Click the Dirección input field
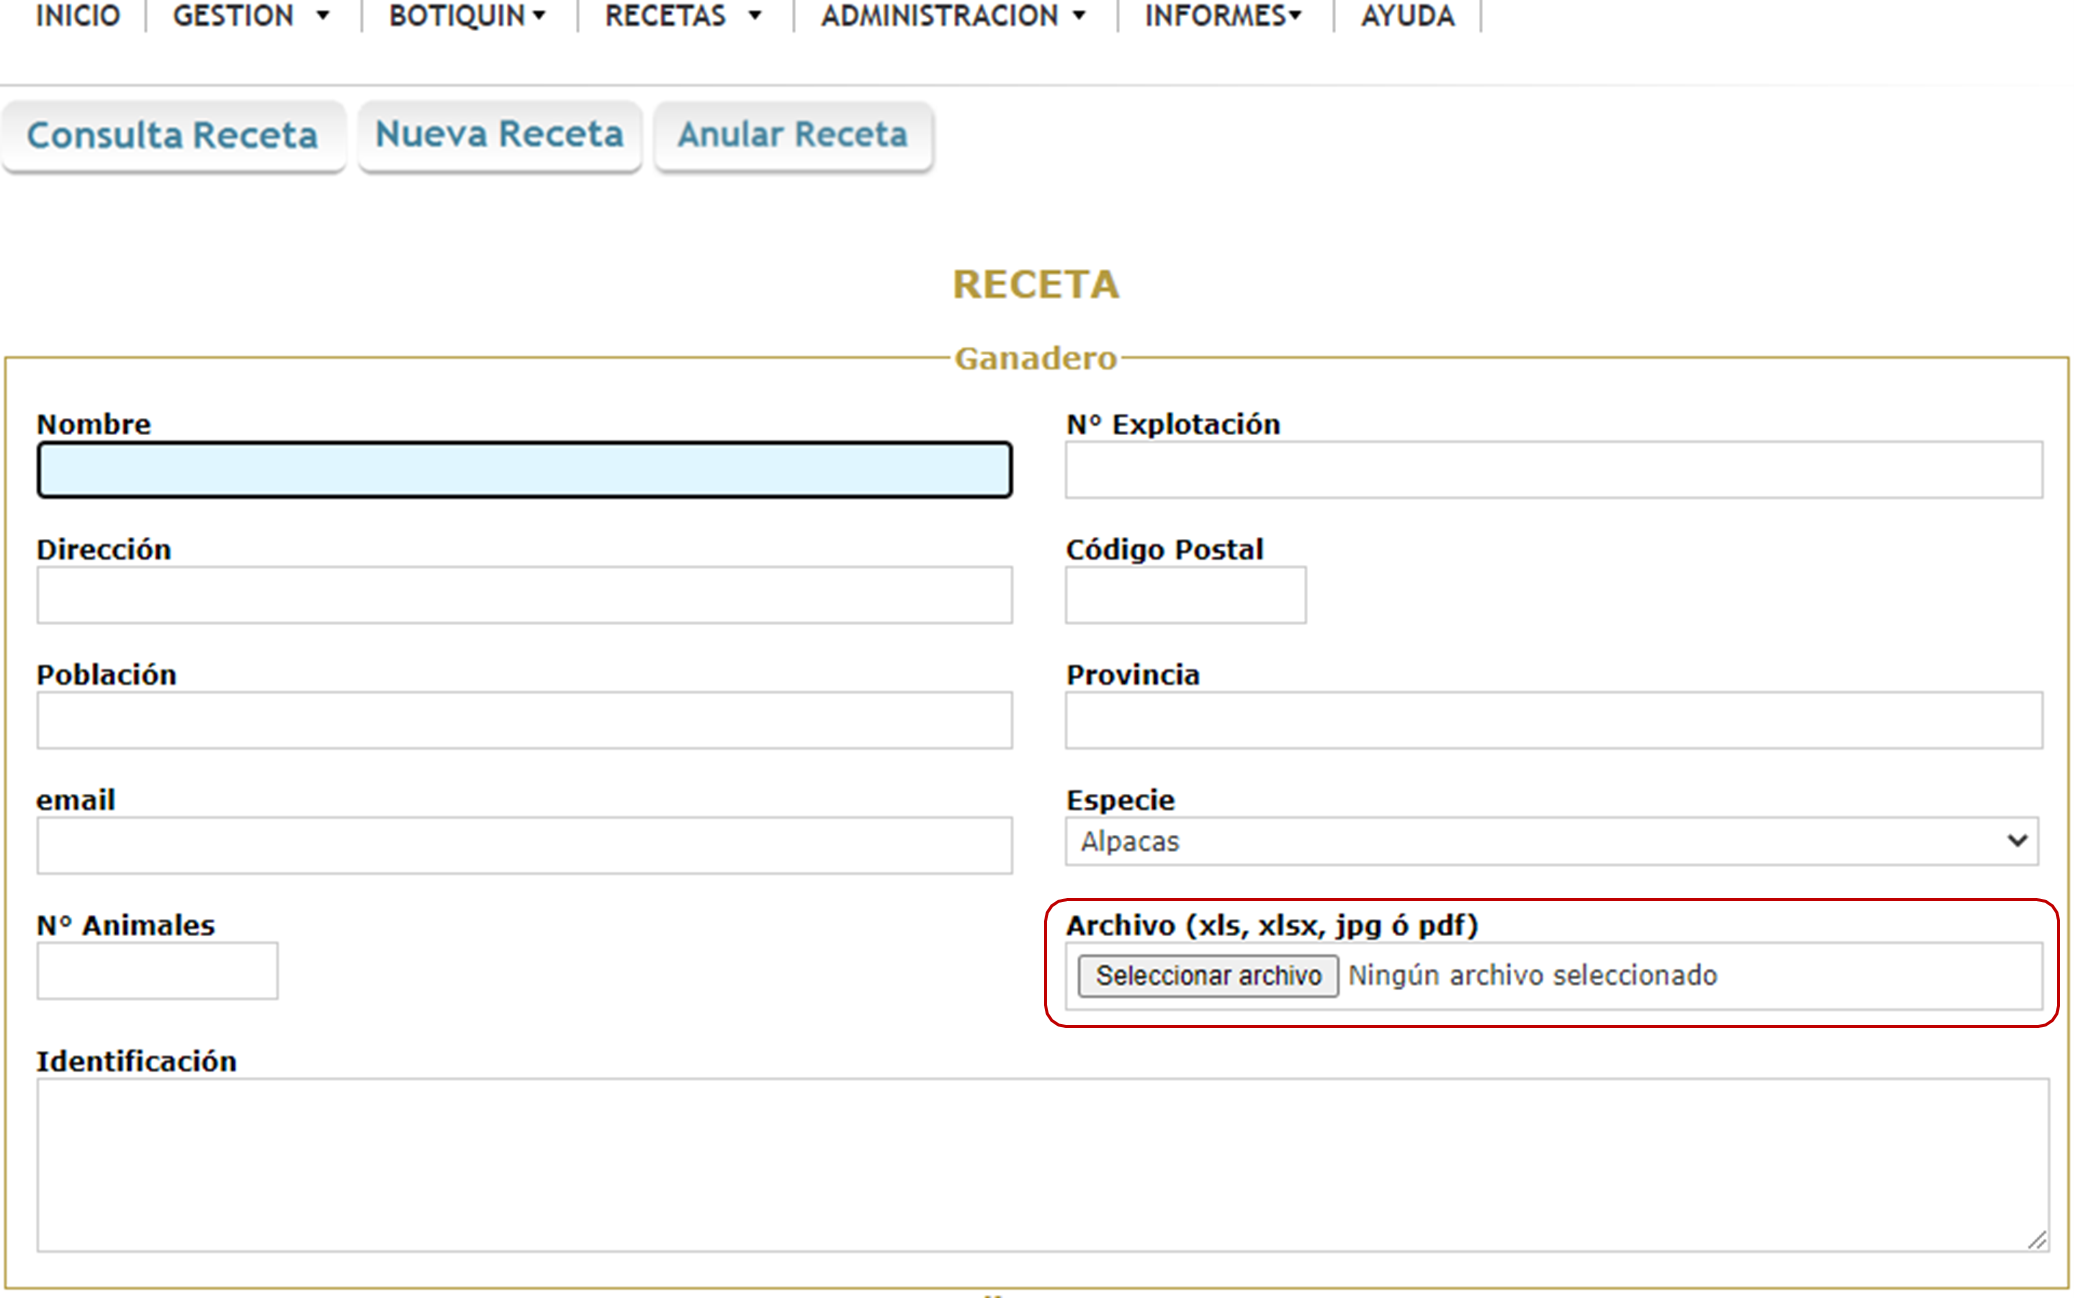This screenshot has height=1298, width=2074. coord(524,595)
